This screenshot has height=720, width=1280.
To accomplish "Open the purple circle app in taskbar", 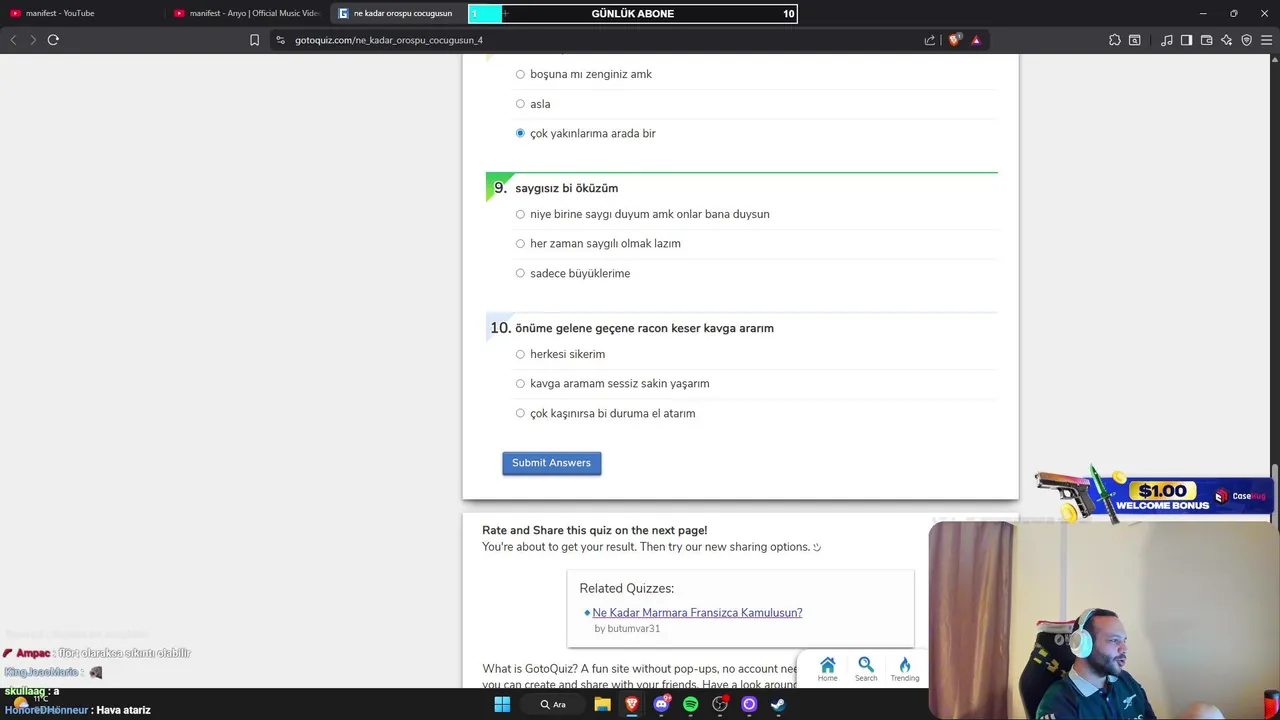I will pyautogui.click(x=749, y=704).
